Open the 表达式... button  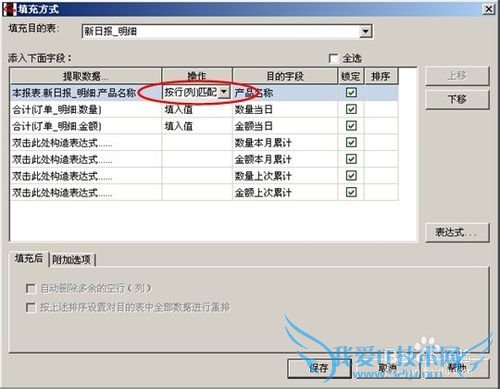coord(457,232)
